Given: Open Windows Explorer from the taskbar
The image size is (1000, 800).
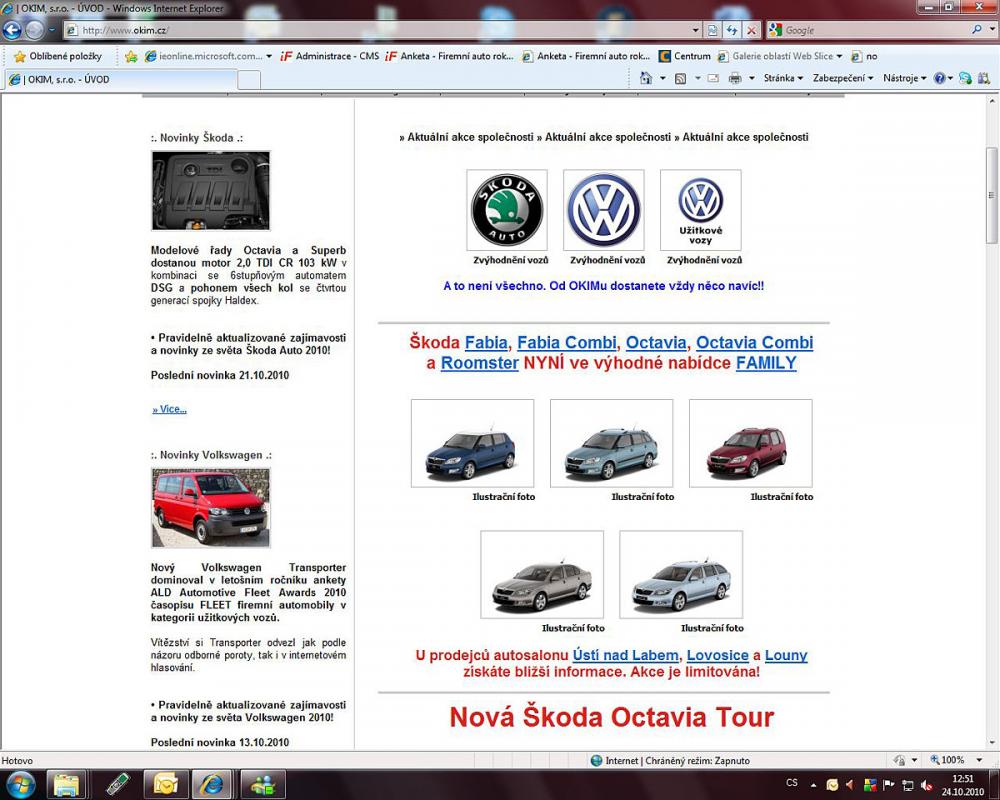Looking at the screenshot, I should (x=66, y=784).
